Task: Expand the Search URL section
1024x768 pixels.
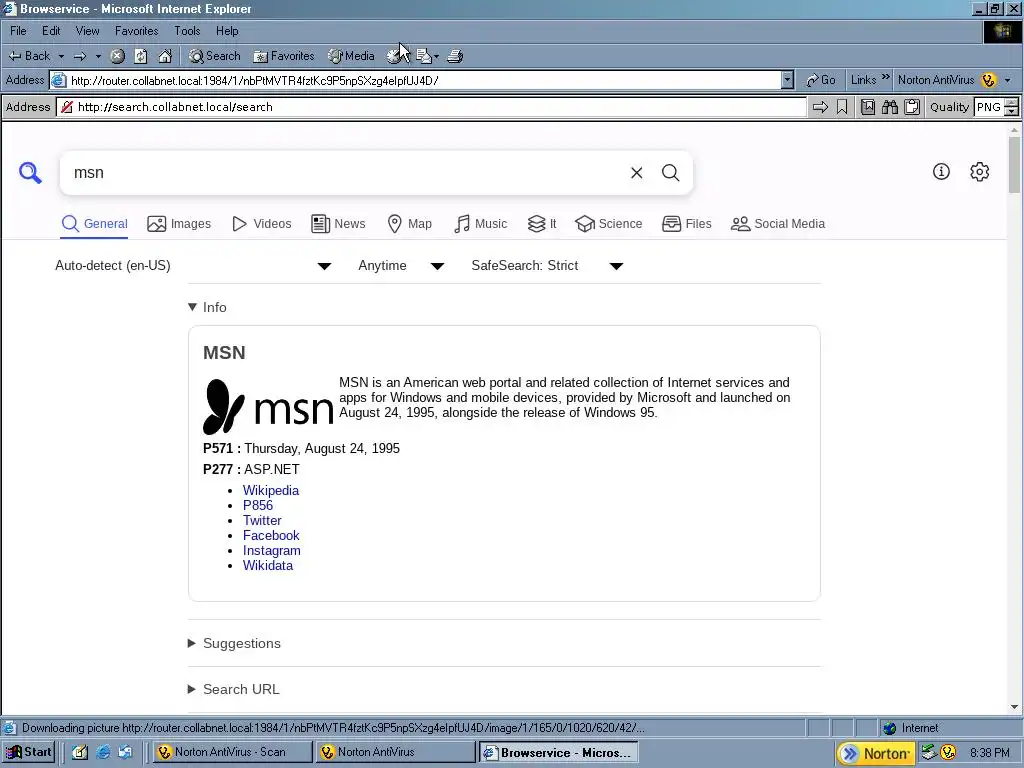Action: coord(234,689)
